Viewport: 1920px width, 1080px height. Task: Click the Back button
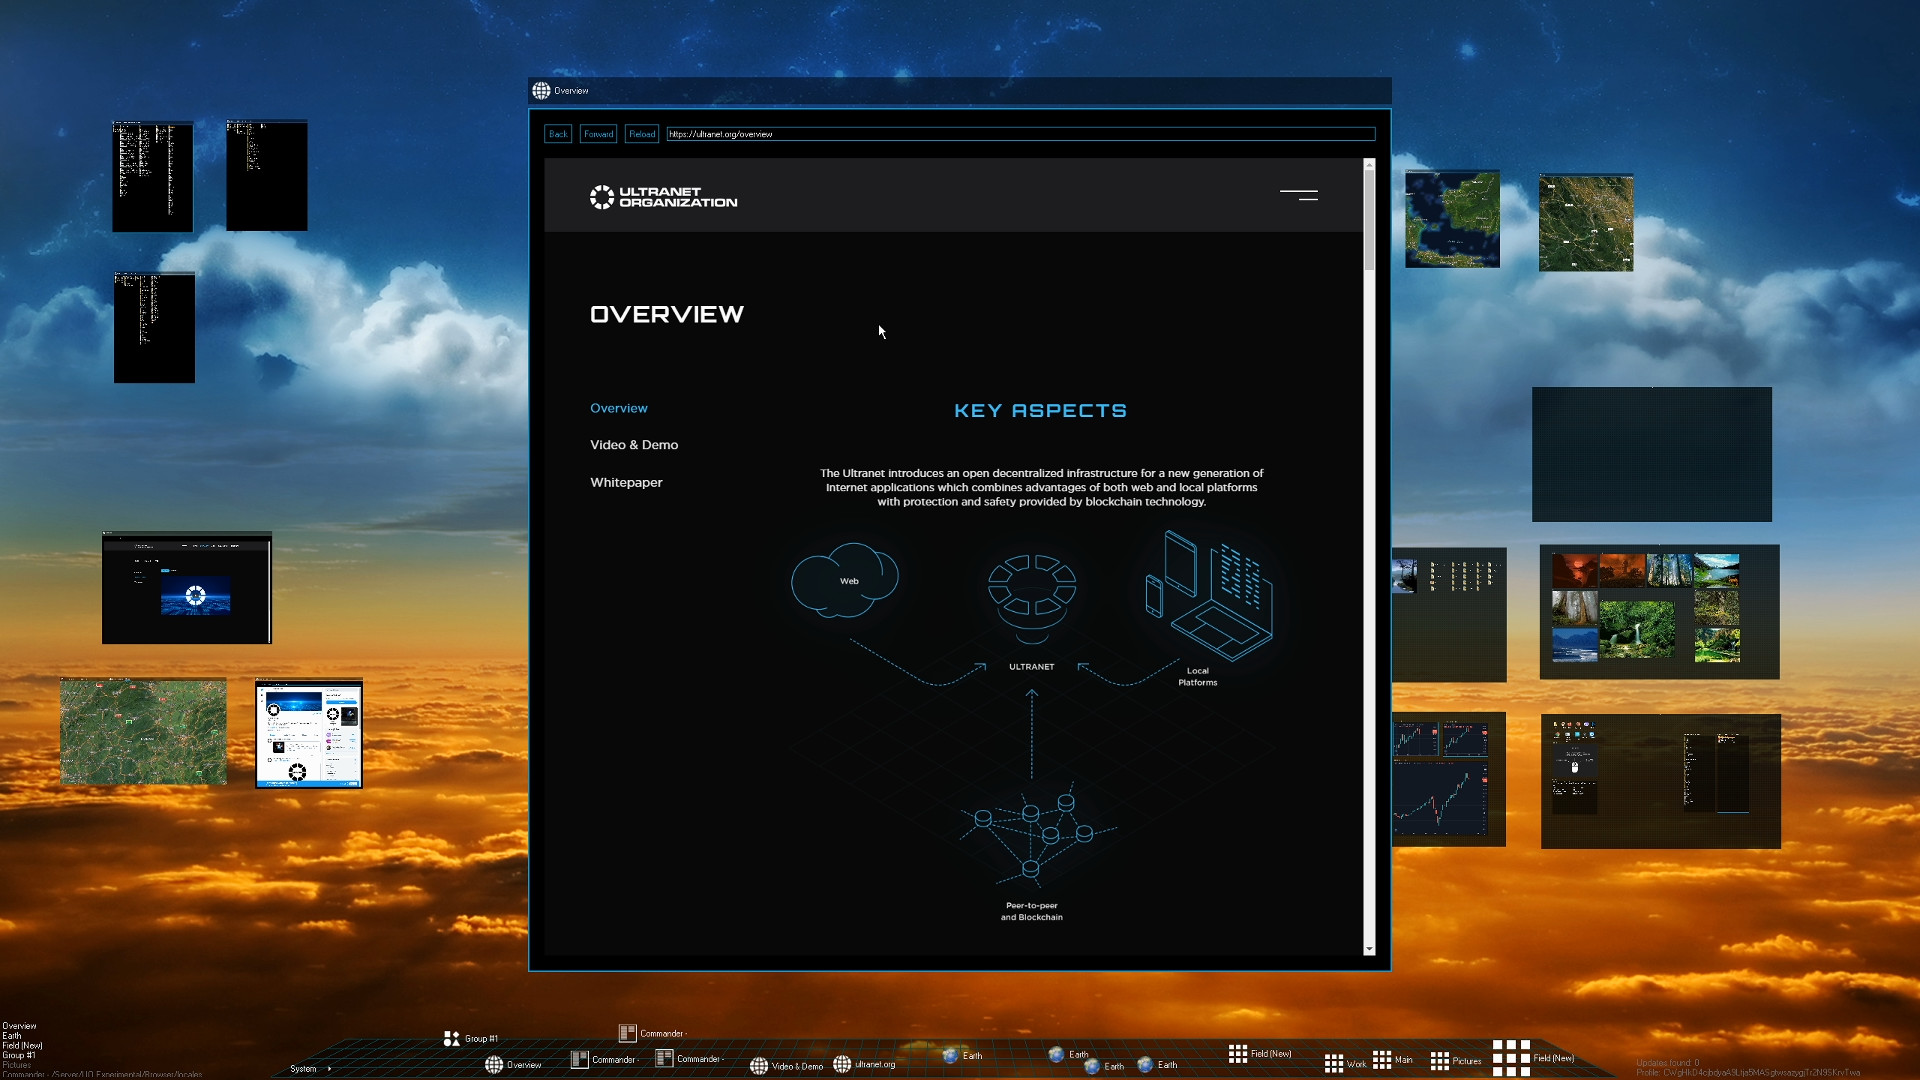(557, 133)
